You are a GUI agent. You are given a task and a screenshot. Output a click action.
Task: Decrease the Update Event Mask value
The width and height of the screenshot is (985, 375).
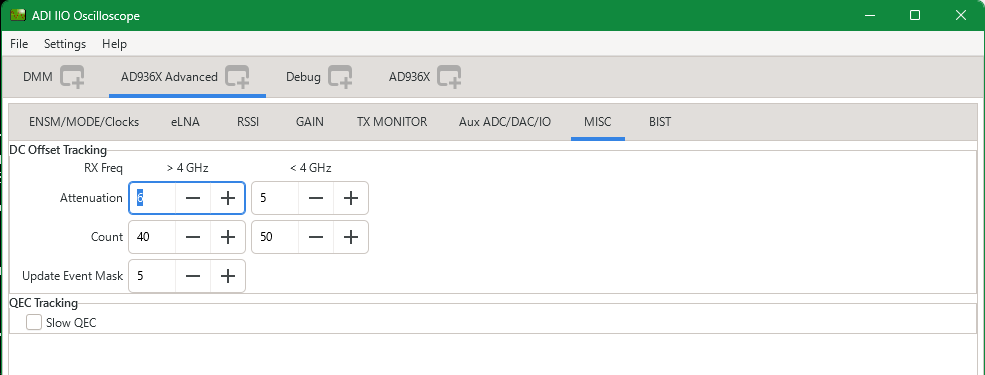click(x=193, y=276)
